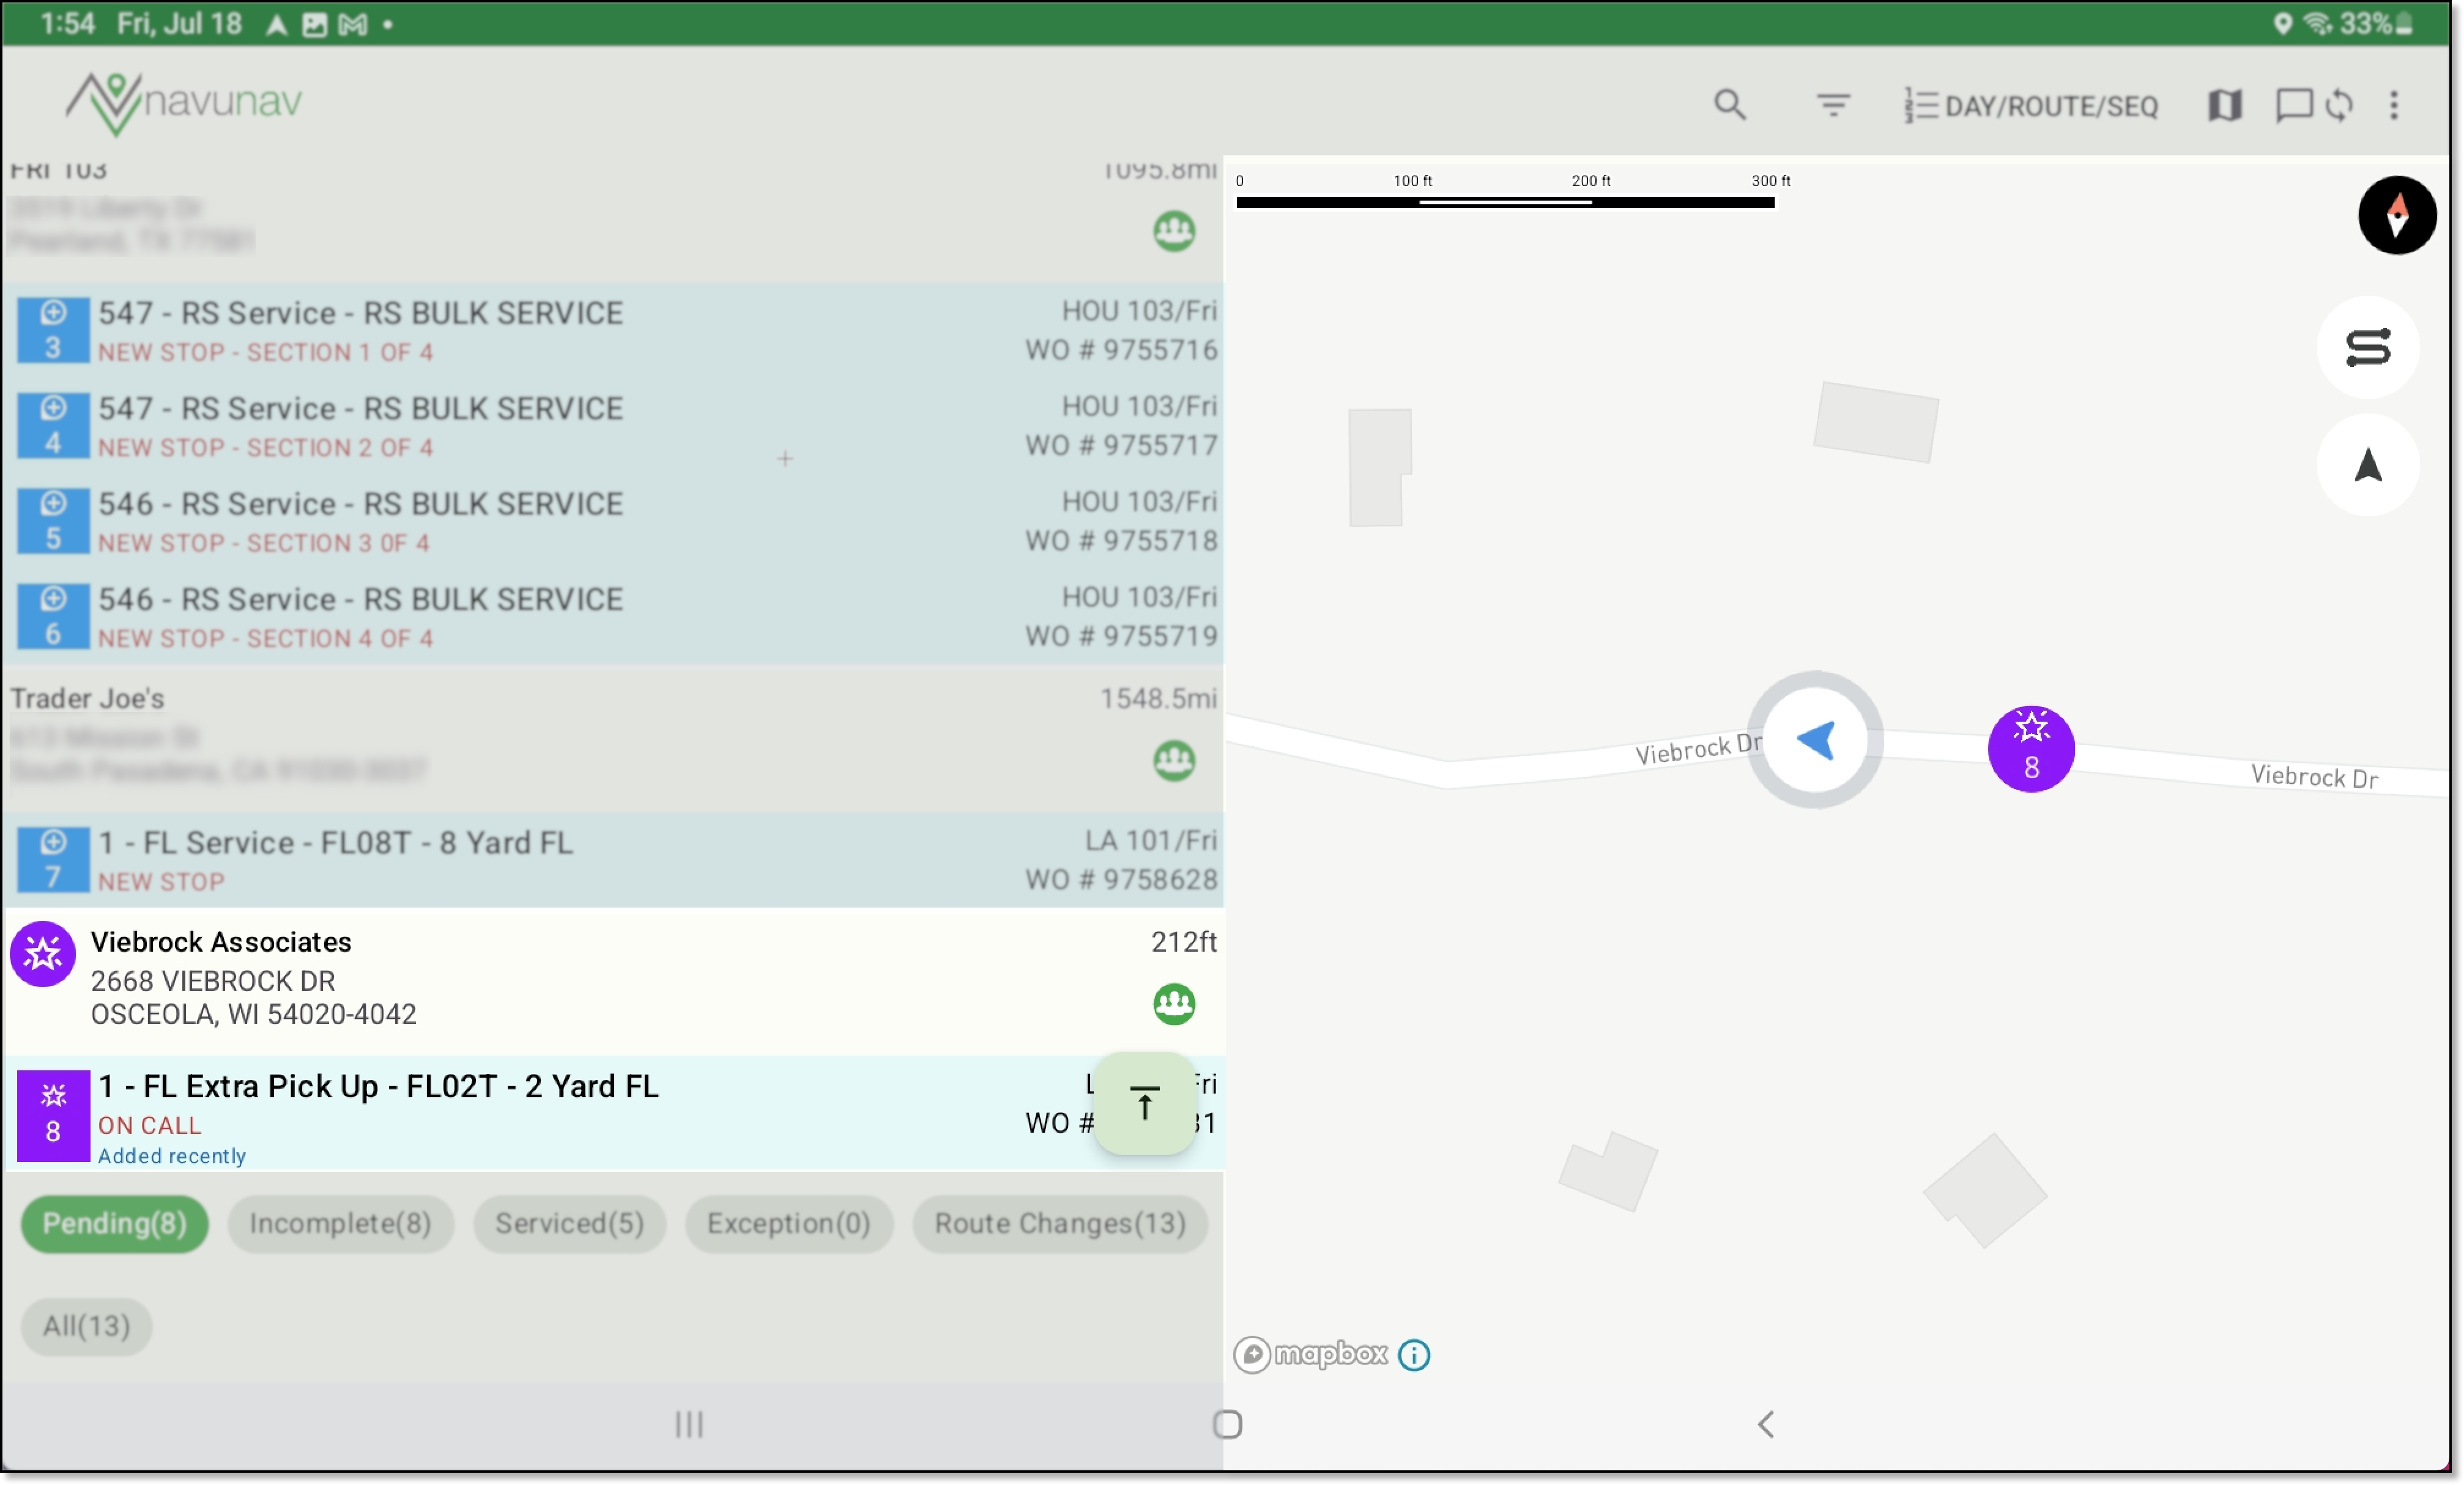The width and height of the screenshot is (2464, 1485).
Task: Center the map with the navigation arrow
Action: 2367,465
